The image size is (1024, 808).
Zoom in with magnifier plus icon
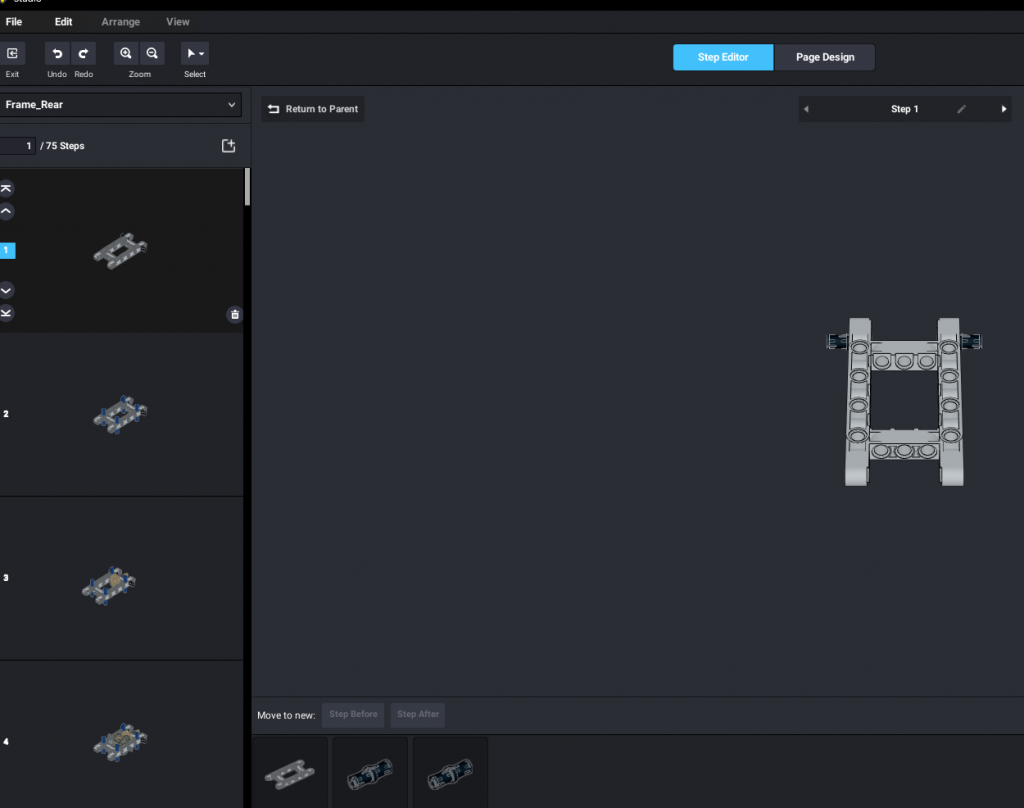point(125,54)
